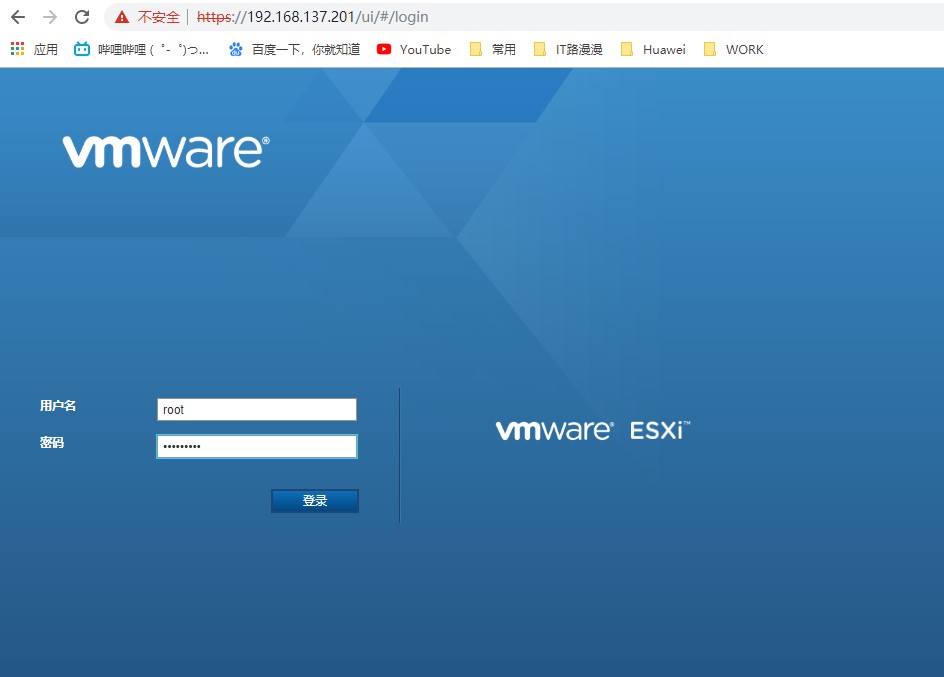Screen dimensions: 944x677
Task: Click the VMware ESXi logo
Action: 592,429
